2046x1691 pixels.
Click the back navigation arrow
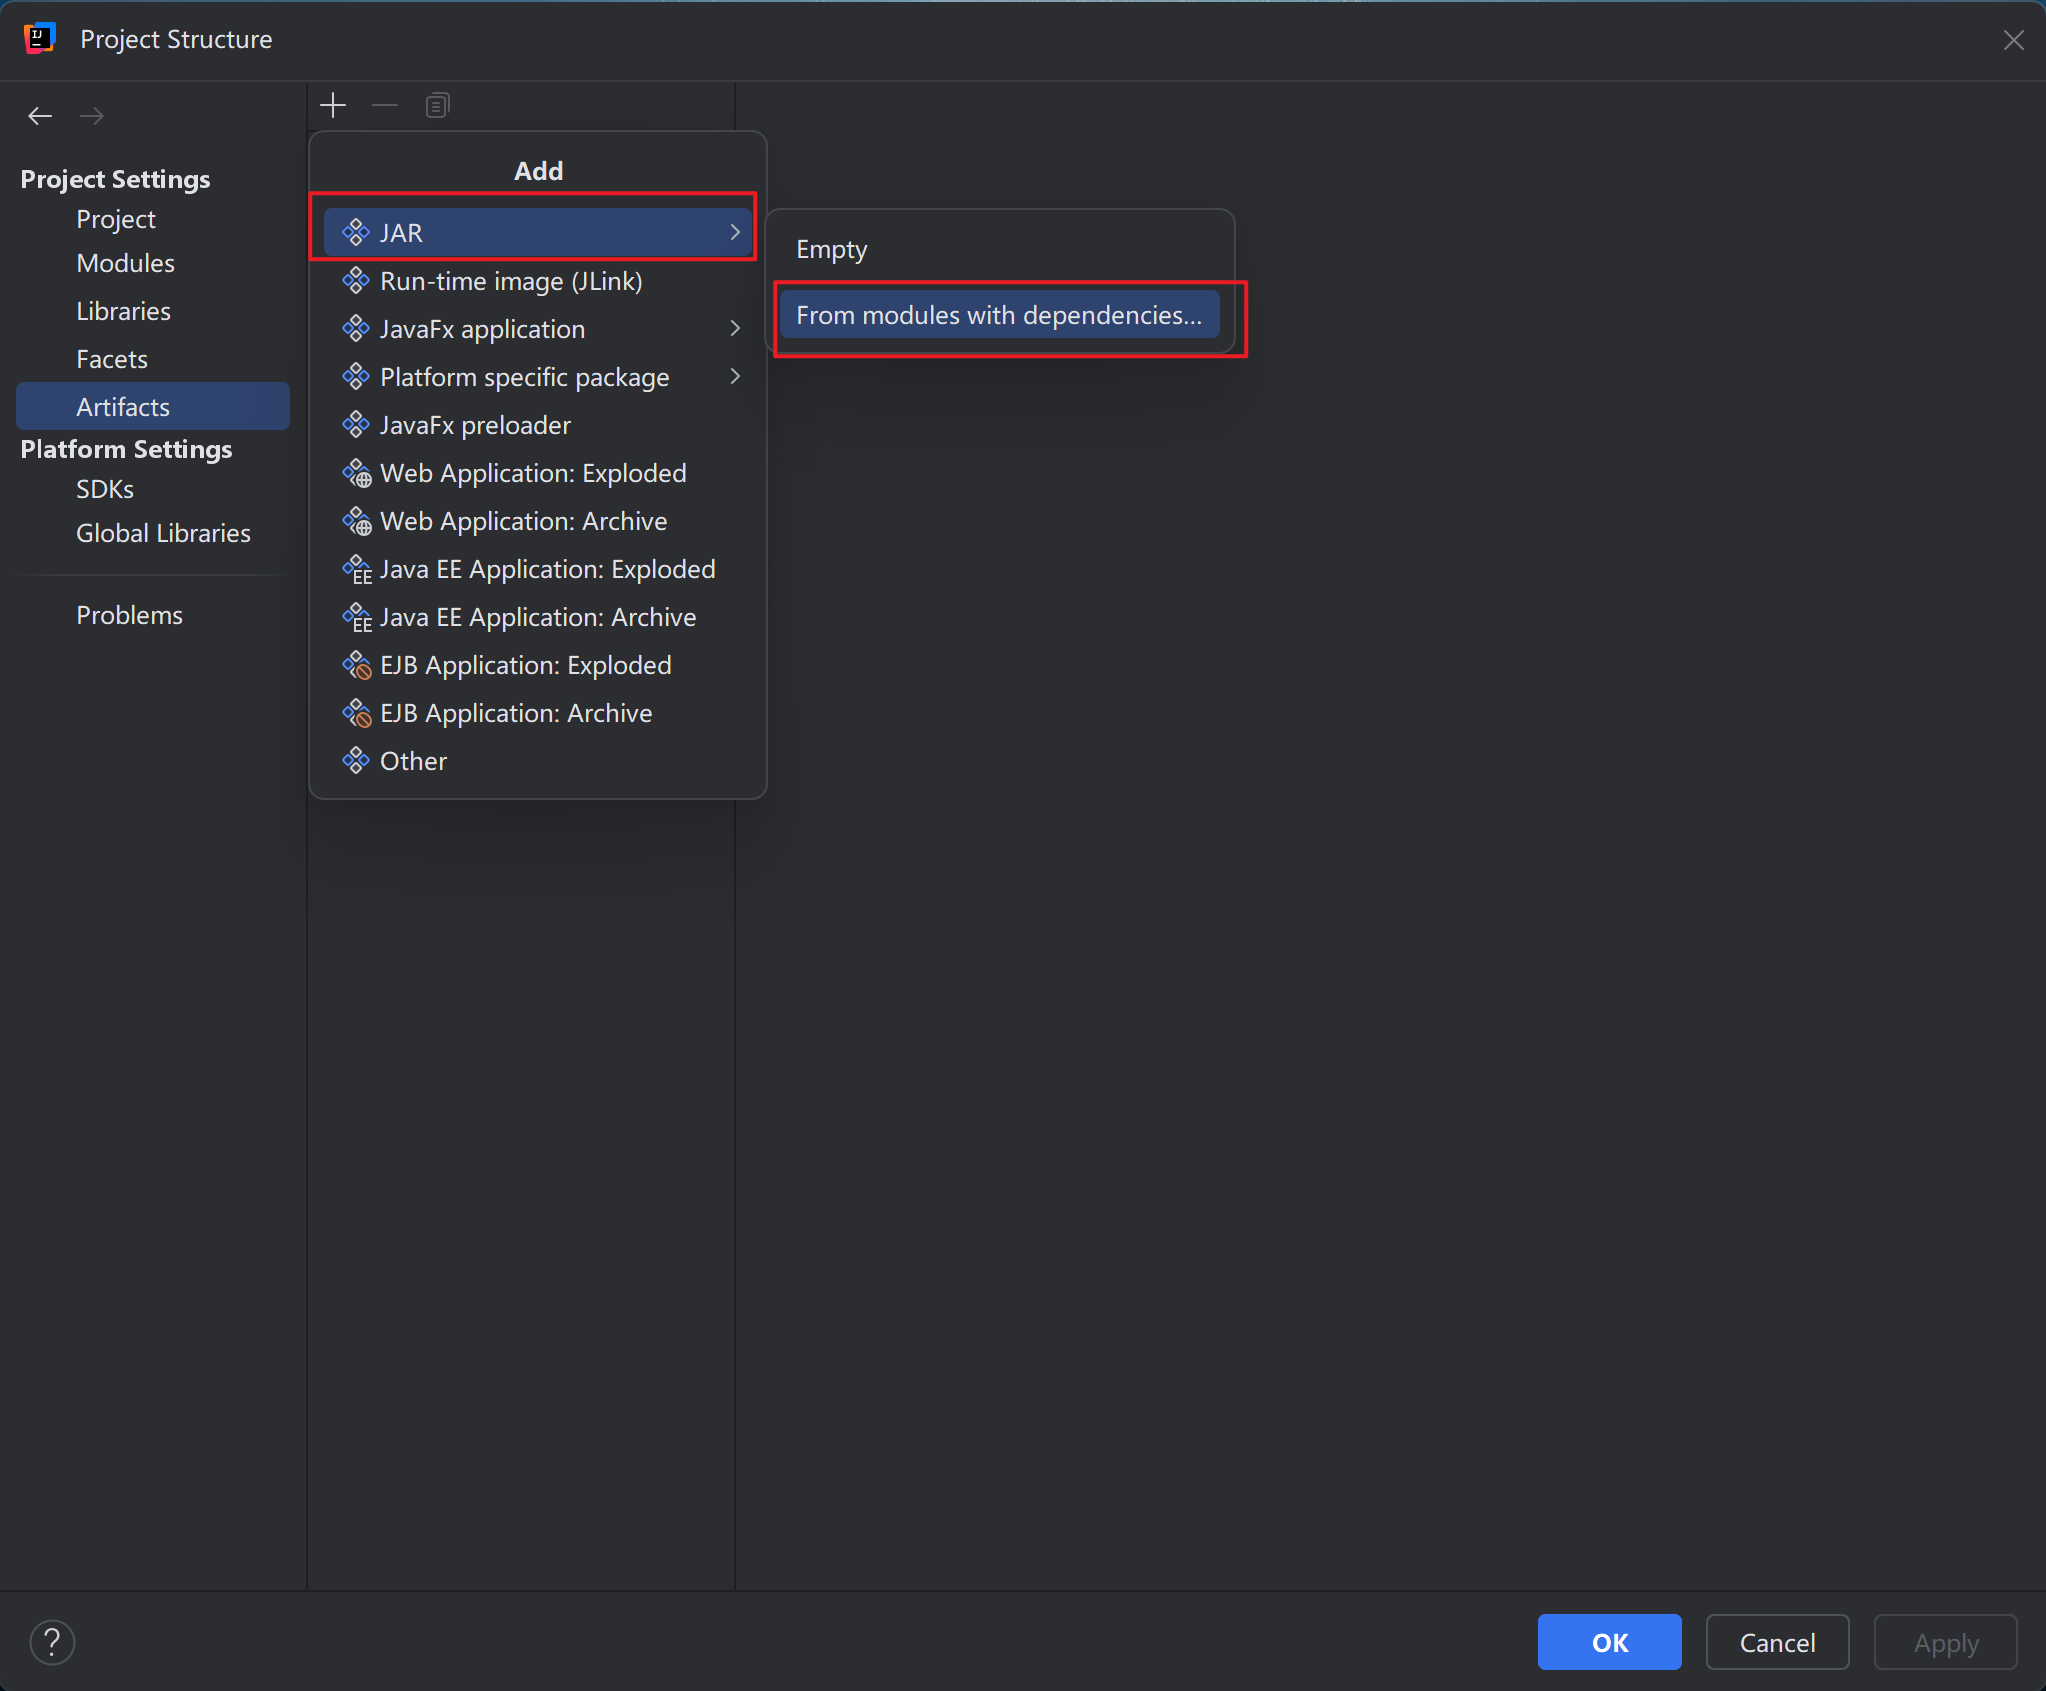40,116
